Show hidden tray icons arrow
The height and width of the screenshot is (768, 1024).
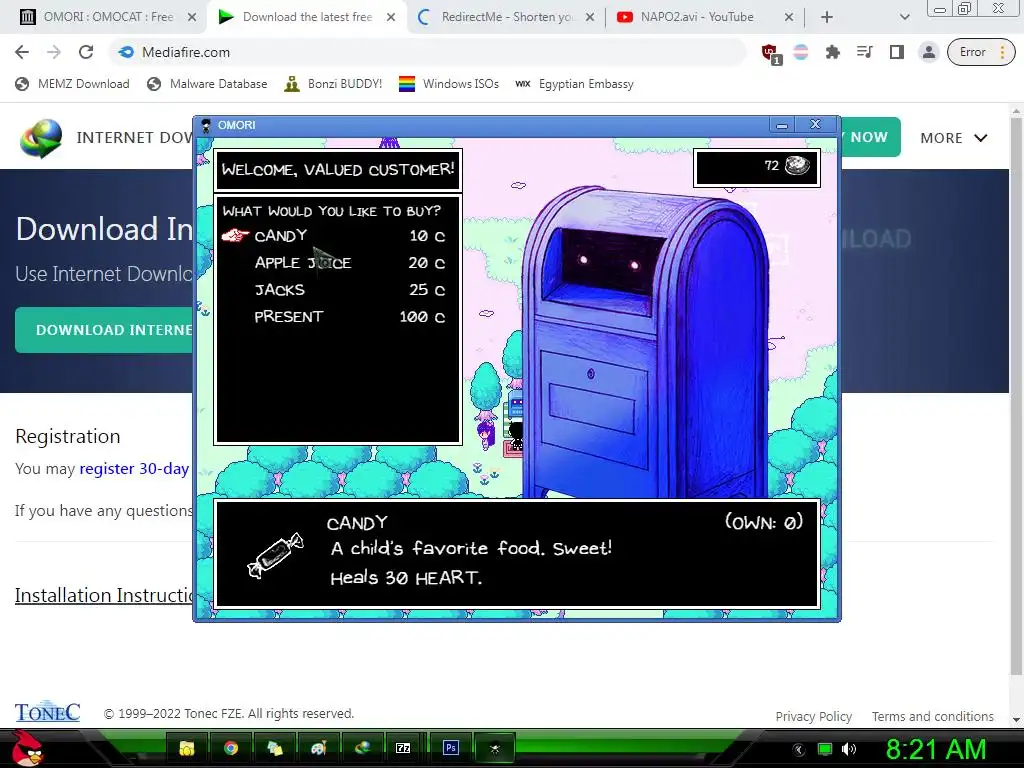(x=799, y=750)
